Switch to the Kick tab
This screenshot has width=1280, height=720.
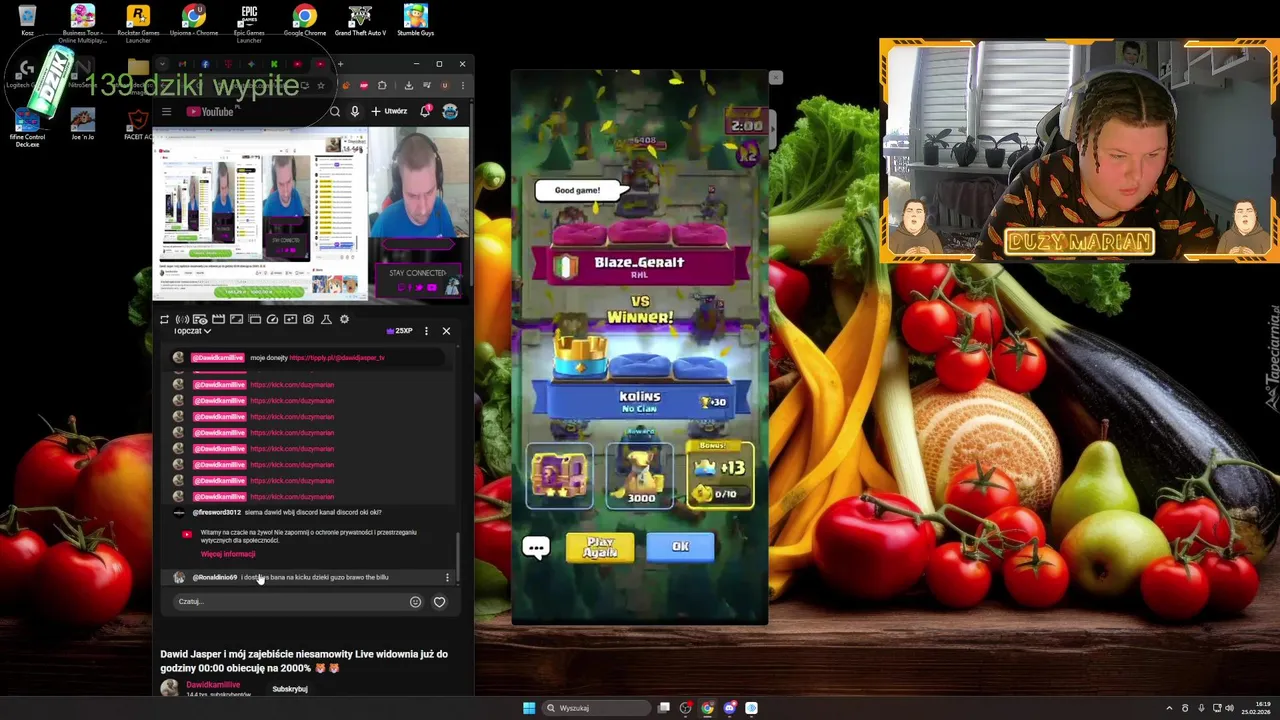[x=274, y=64]
